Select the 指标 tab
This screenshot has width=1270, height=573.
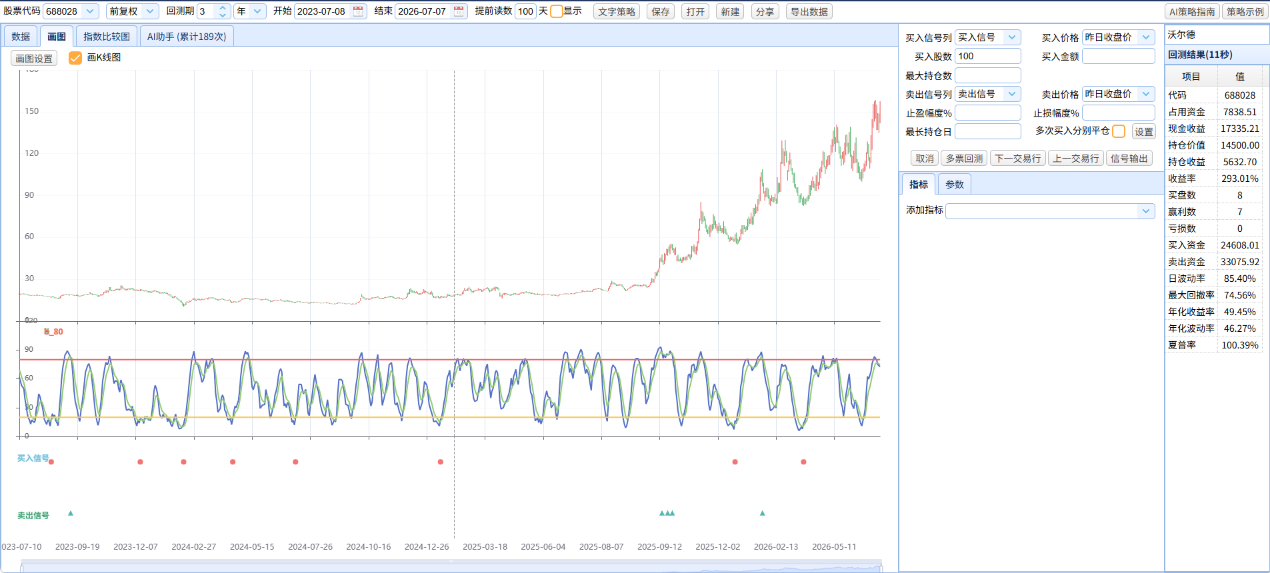coord(918,184)
